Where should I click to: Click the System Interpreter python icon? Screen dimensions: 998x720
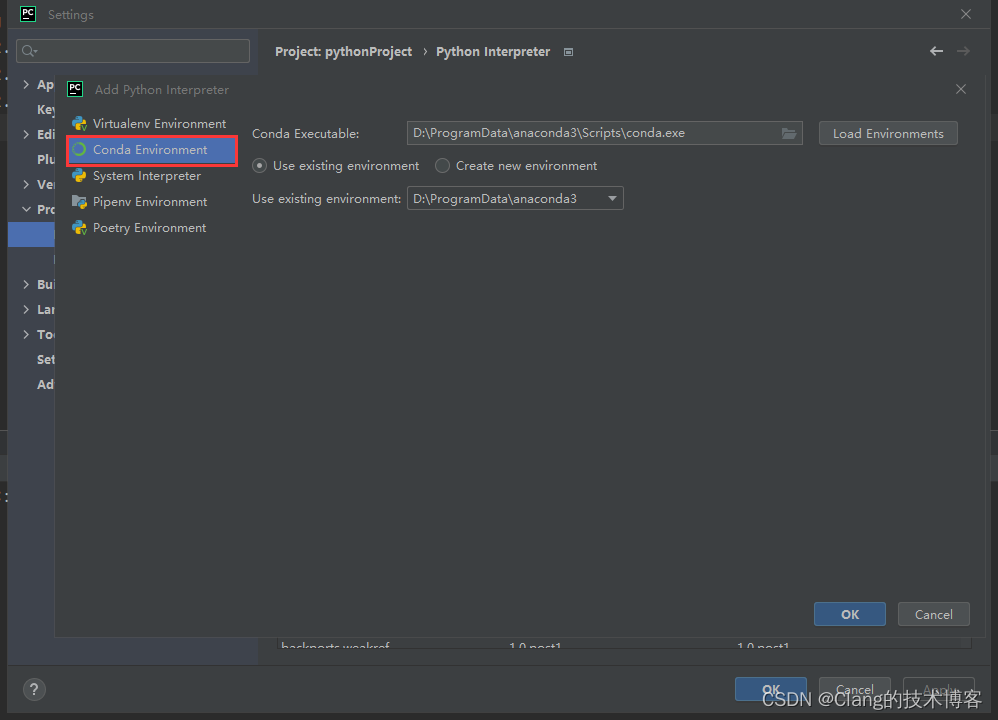tap(80, 176)
